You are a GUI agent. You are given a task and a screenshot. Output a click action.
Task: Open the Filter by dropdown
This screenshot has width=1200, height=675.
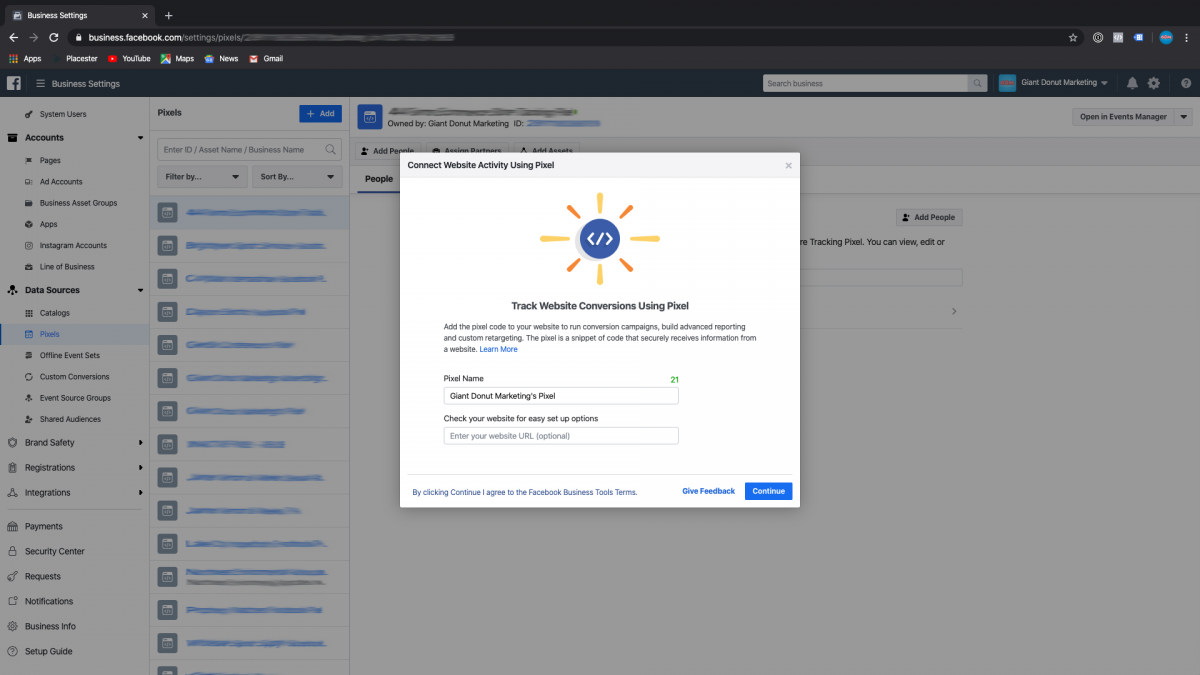coord(203,176)
